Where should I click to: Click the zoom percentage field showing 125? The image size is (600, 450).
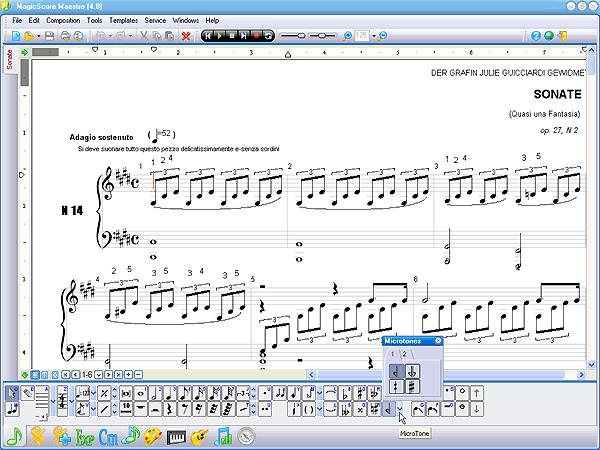coord(362,36)
